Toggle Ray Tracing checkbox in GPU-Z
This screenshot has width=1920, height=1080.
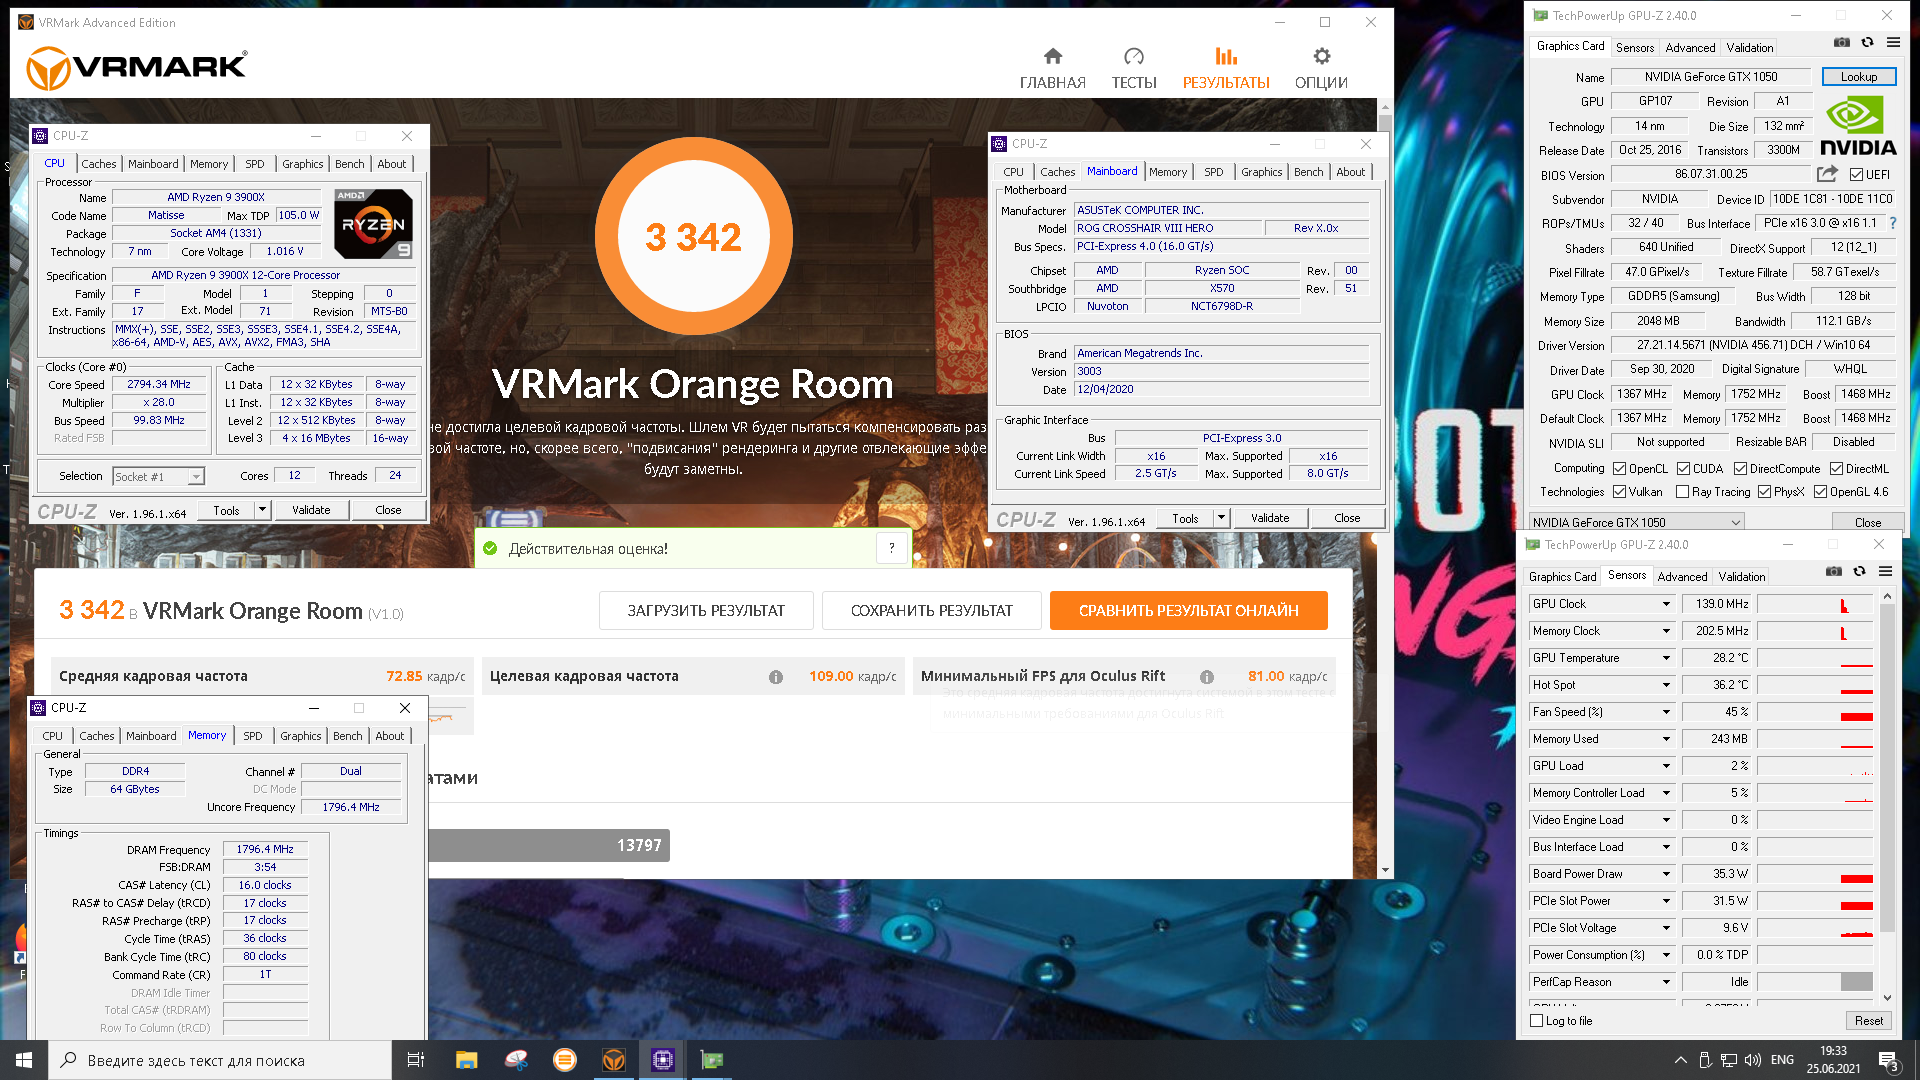click(1682, 492)
